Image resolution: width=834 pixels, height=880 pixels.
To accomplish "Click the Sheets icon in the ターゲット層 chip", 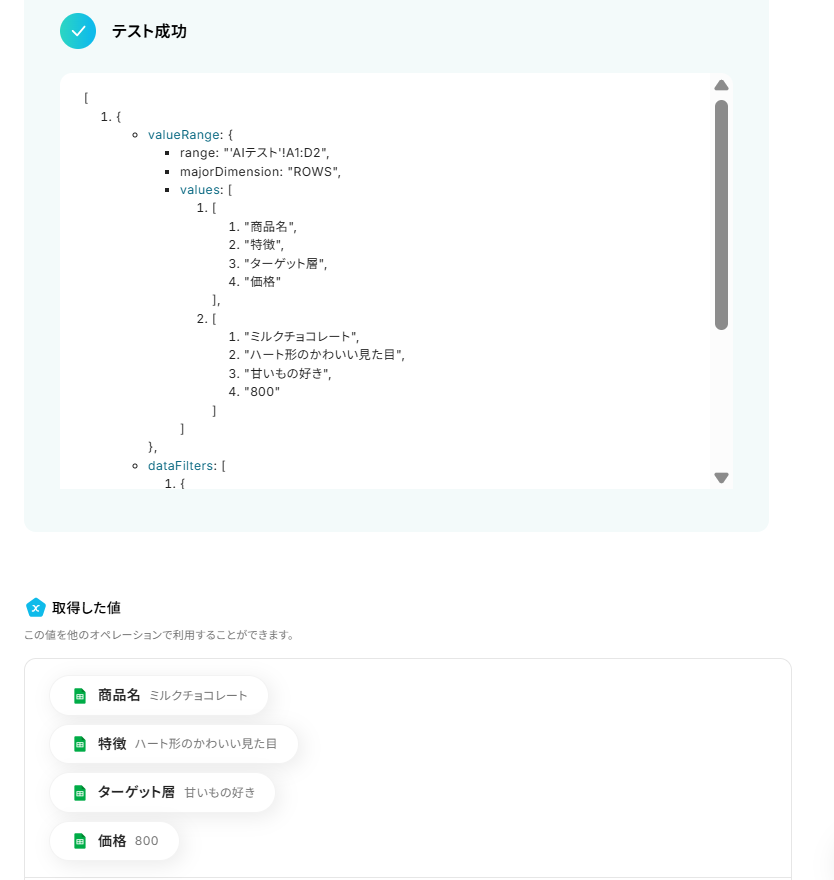I will pos(80,793).
